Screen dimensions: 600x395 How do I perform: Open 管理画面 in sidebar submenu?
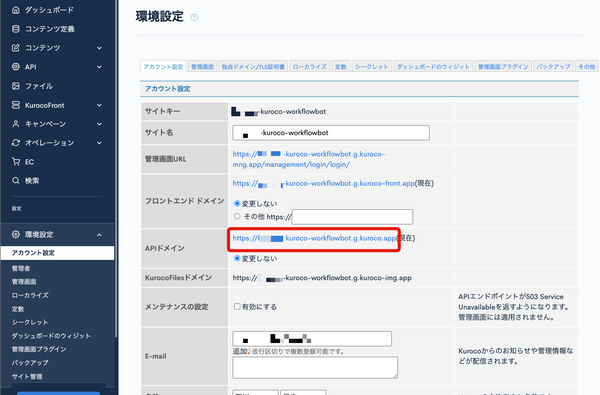(24, 282)
